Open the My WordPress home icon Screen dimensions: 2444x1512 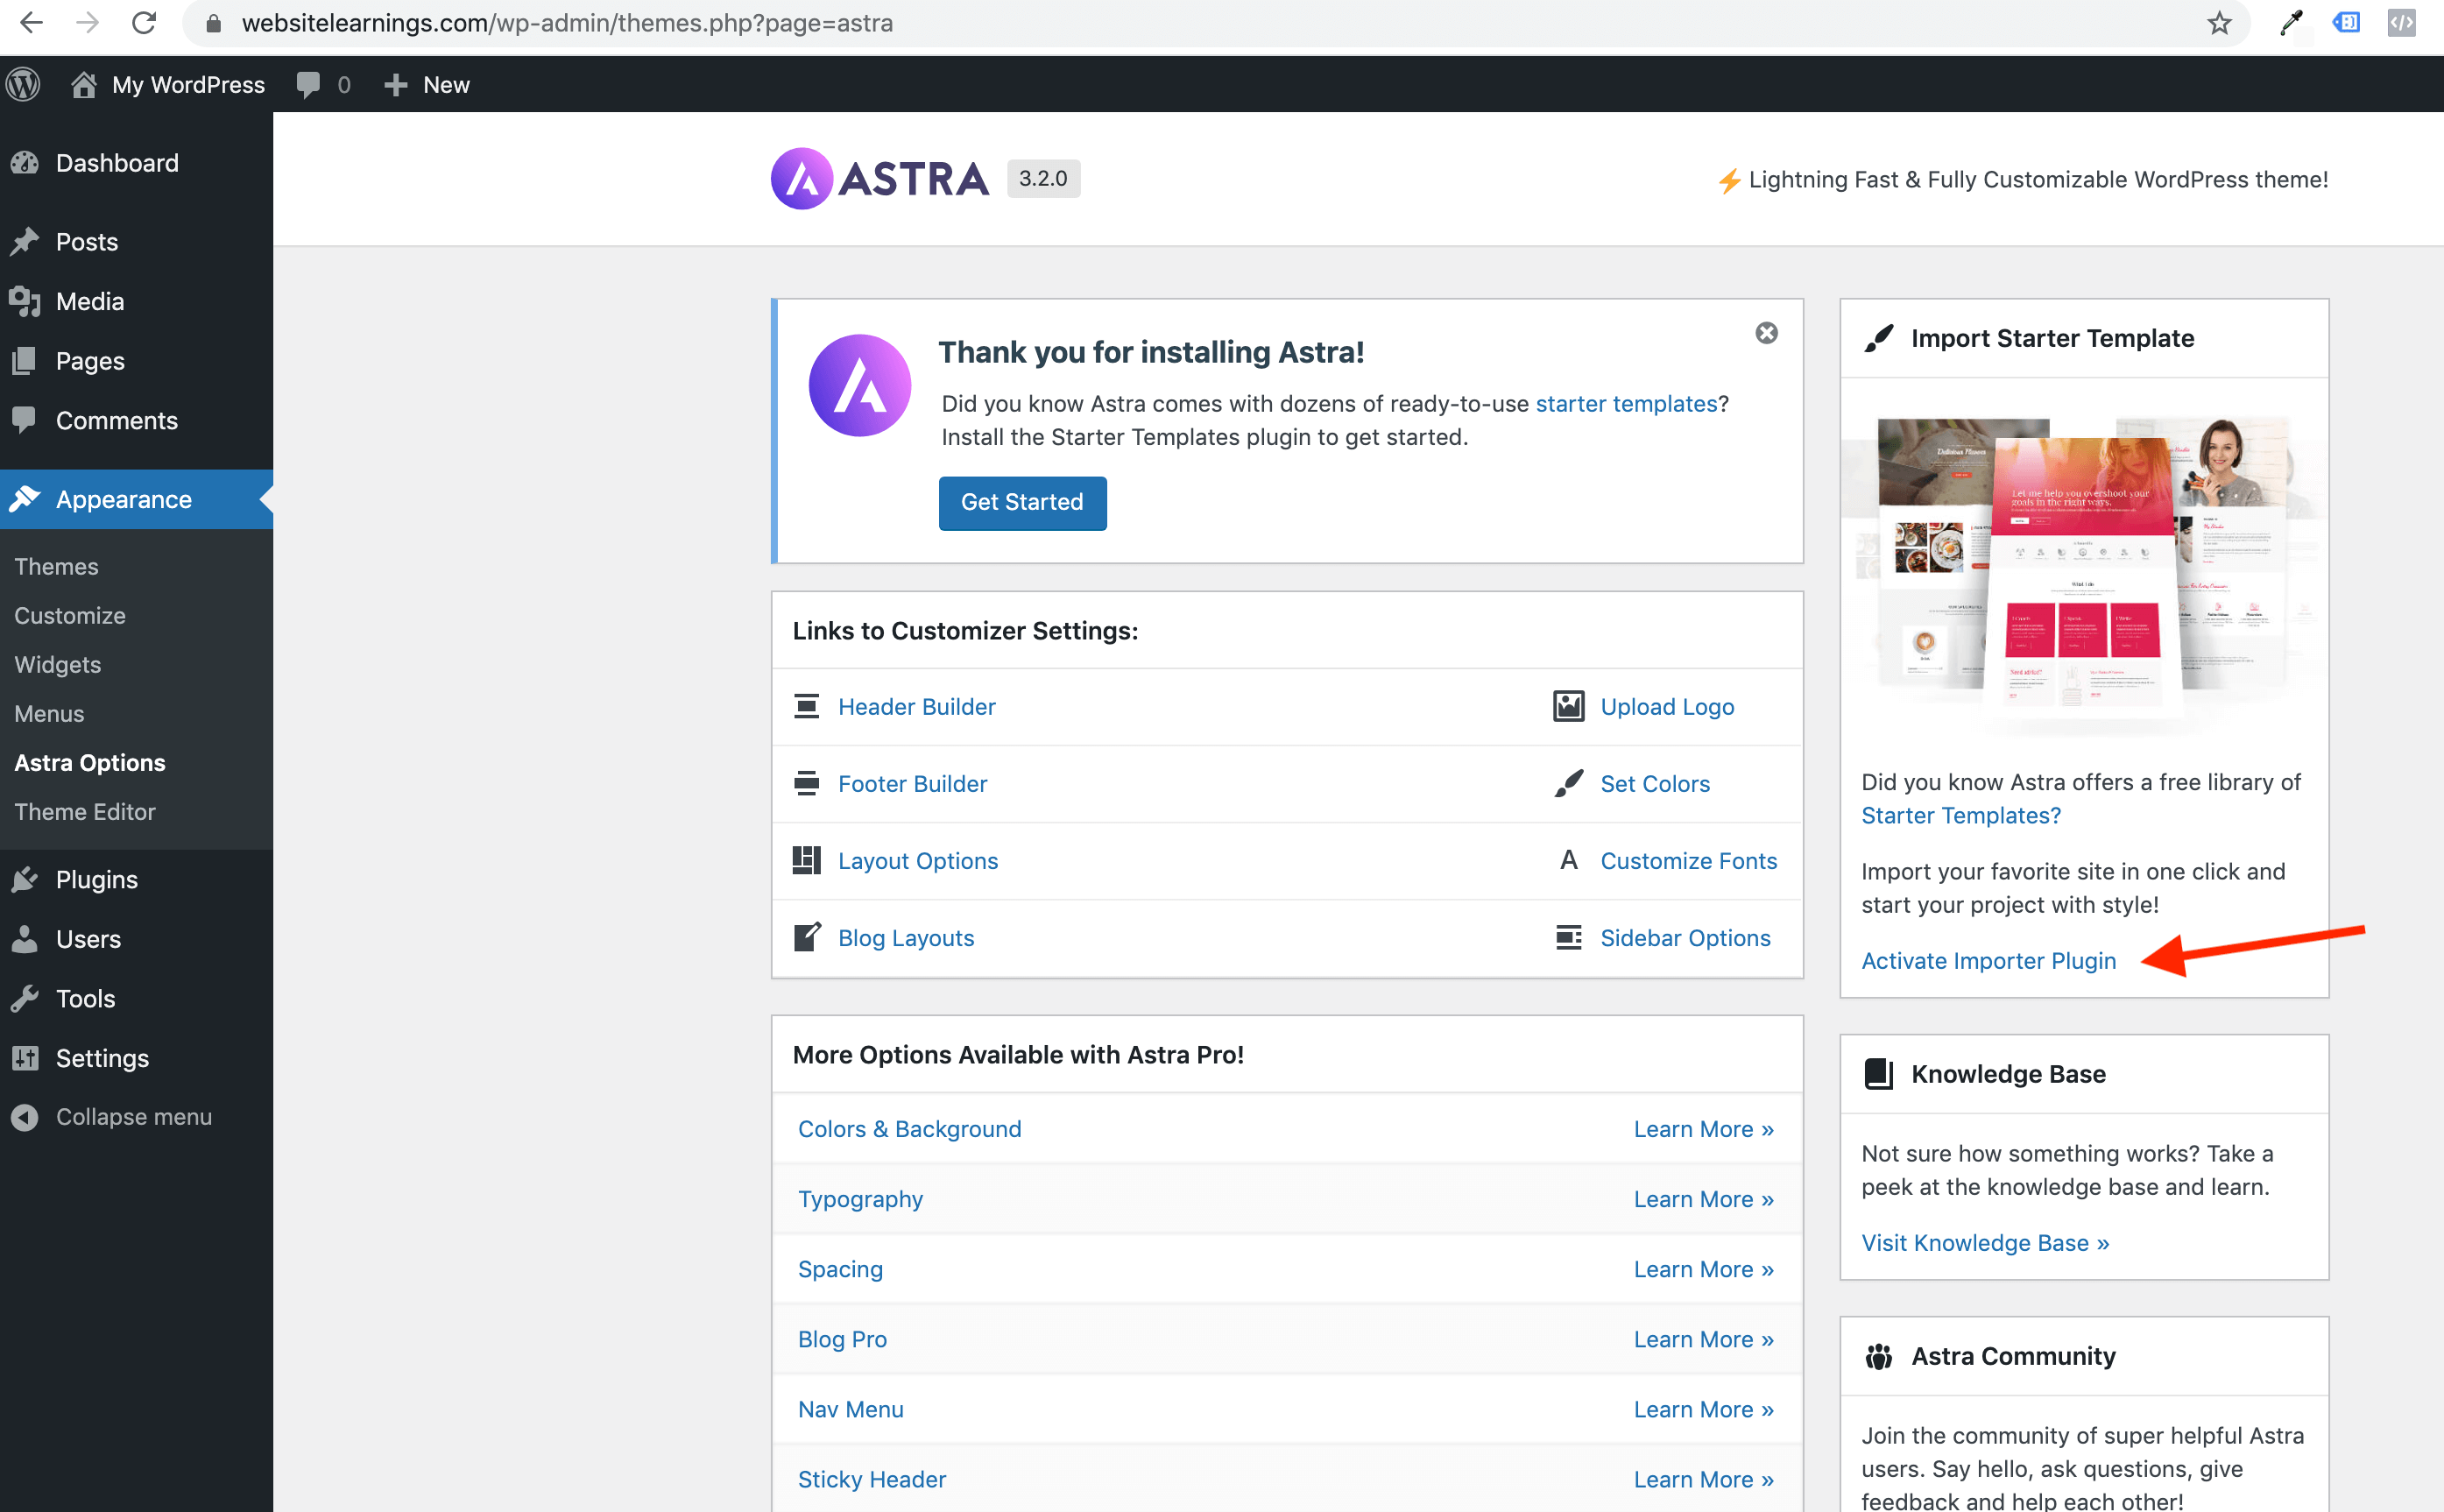pos(84,84)
